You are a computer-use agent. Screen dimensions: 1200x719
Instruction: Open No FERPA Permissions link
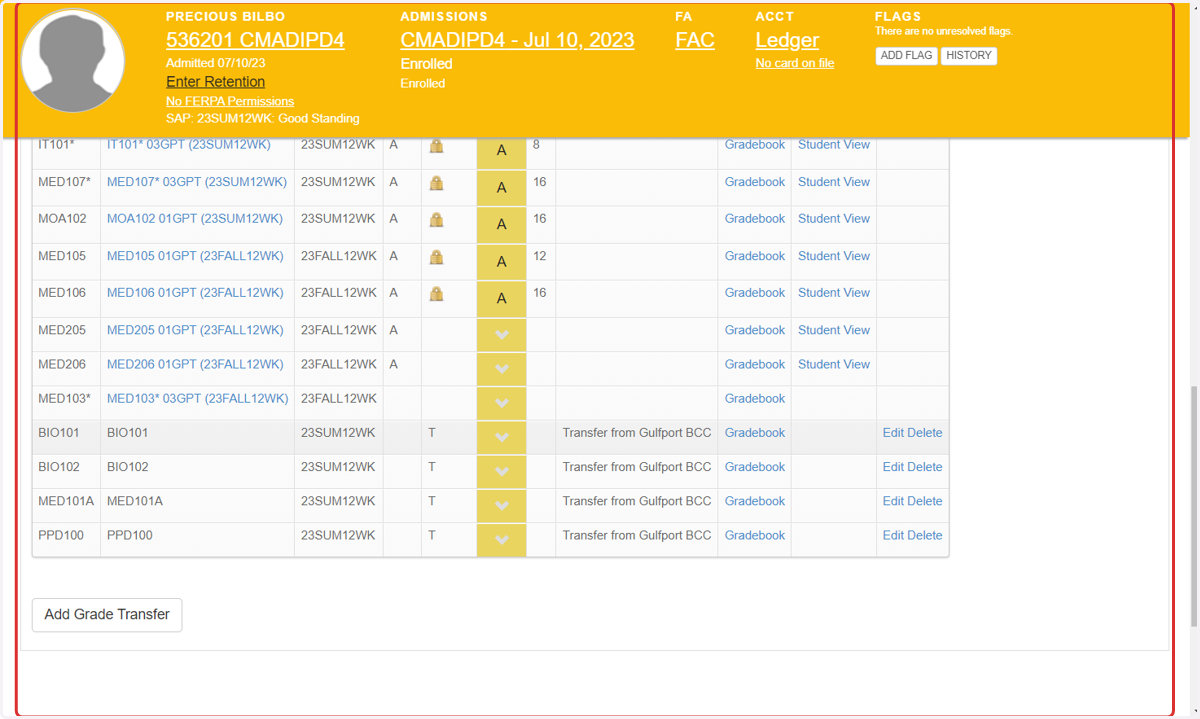[x=230, y=101]
